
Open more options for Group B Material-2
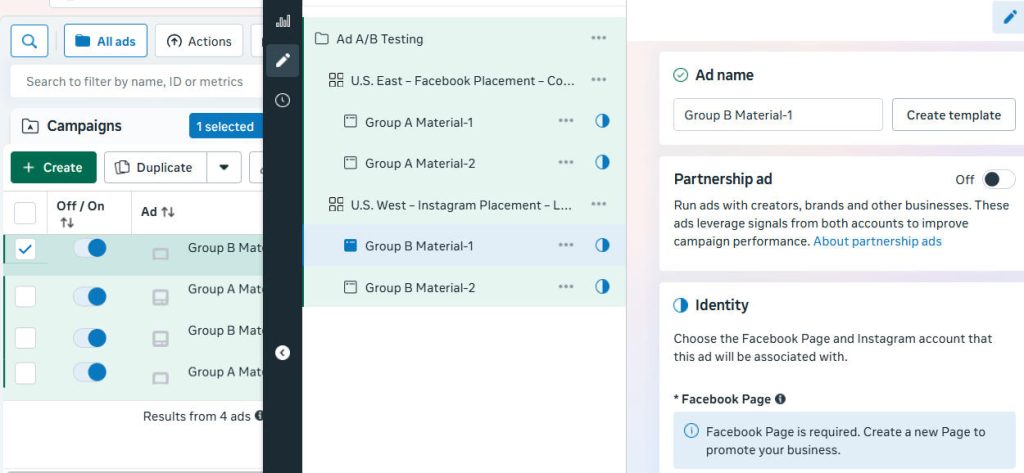click(x=566, y=287)
